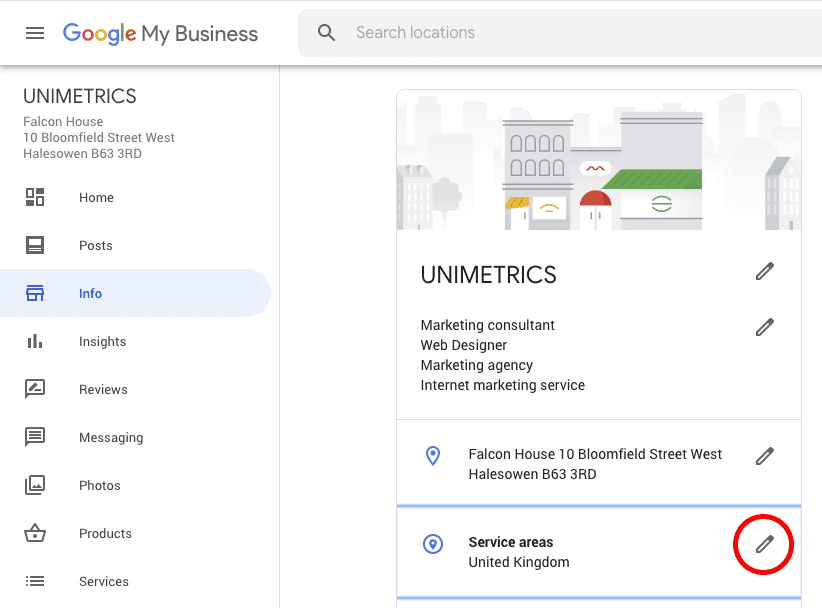The height and width of the screenshot is (608, 822).
Task: Click the "Marketing consultant" category text
Action: (x=488, y=325)
